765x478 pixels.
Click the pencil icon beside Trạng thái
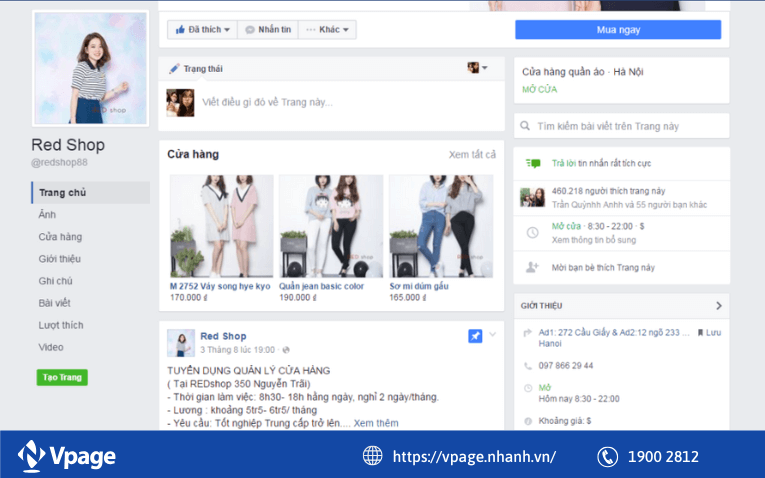point(174,69)
